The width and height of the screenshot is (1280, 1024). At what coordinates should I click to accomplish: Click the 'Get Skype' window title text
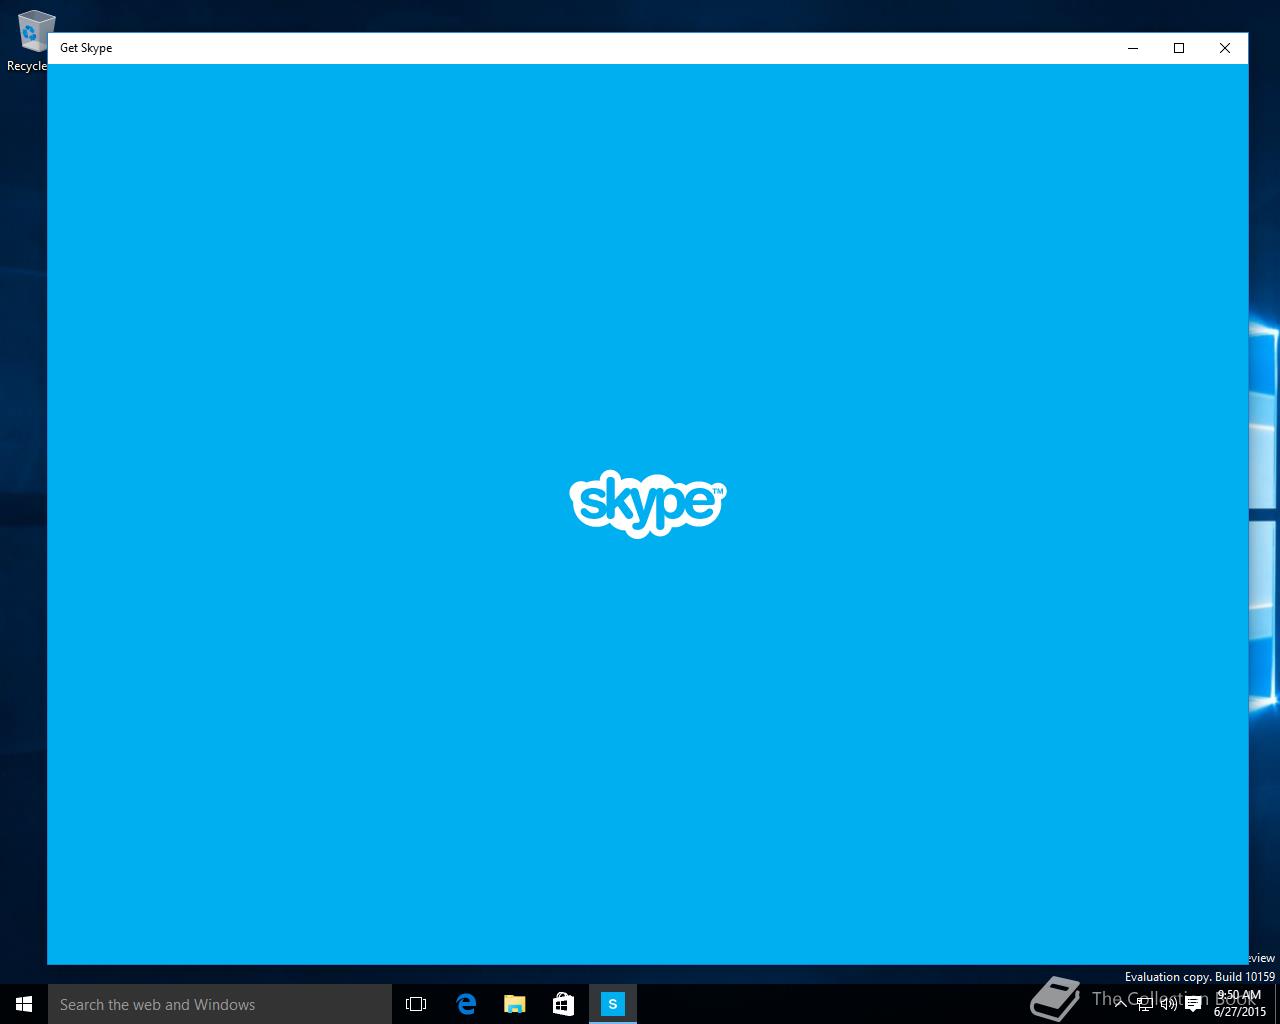pyautogui.click(x=86, y=48)
